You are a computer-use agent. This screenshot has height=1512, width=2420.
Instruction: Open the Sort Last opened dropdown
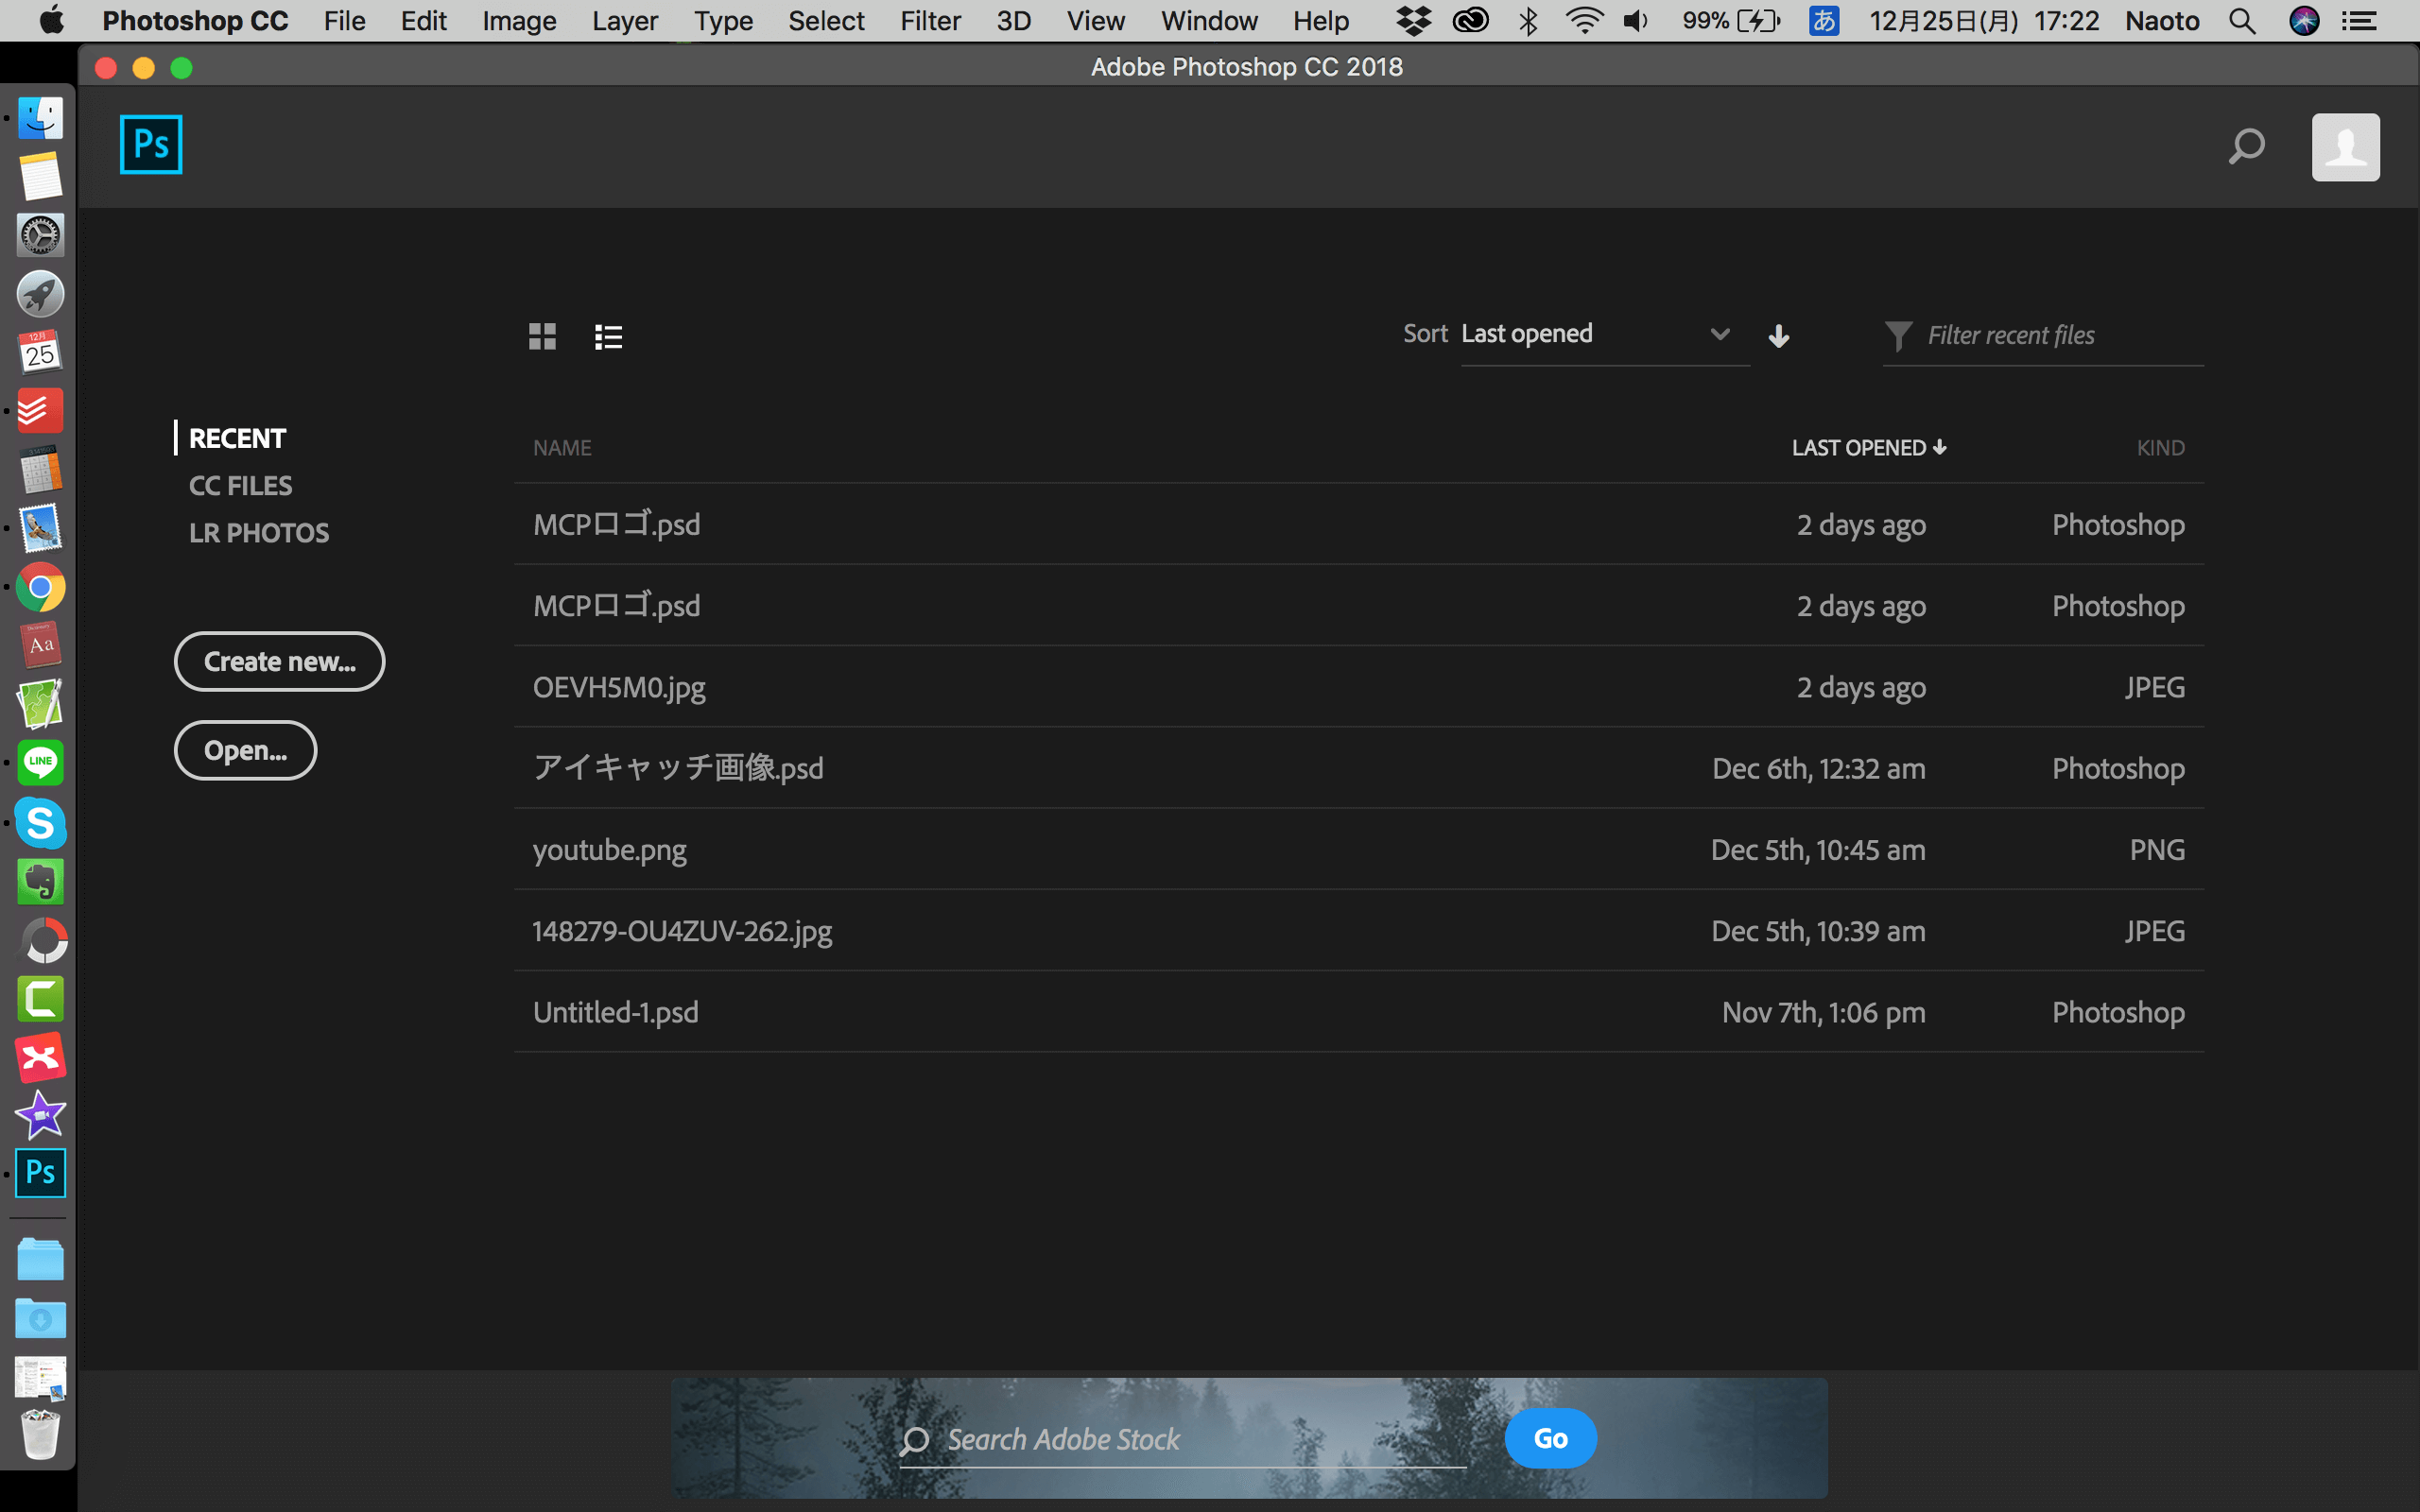1604,334
